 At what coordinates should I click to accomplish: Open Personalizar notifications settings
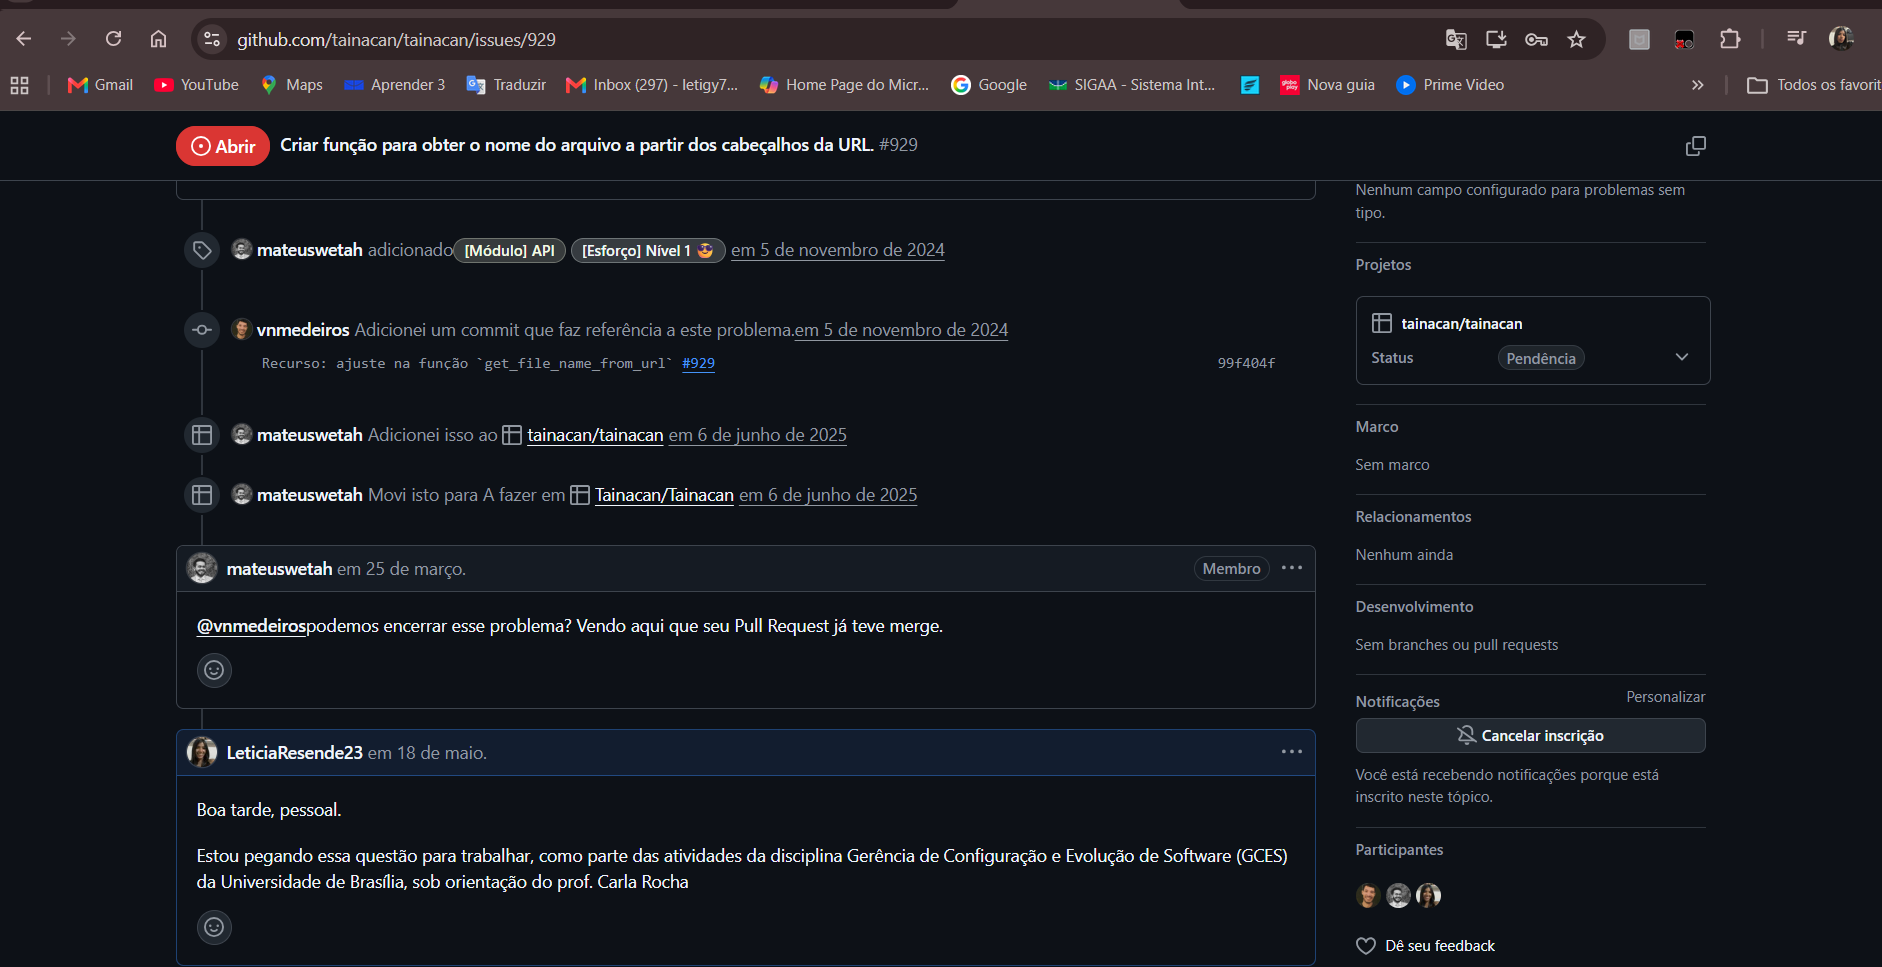(x=1665, y=697)
